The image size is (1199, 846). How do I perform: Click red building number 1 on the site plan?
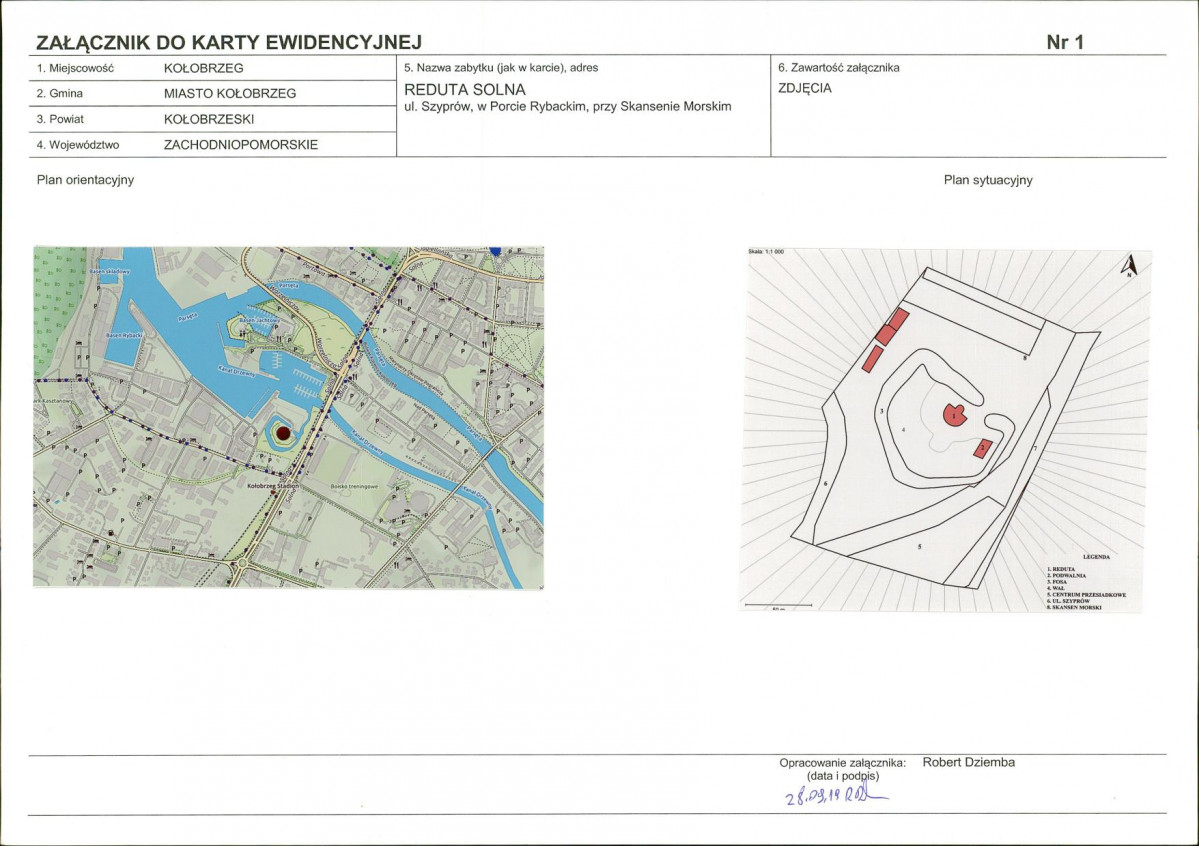pos(954,415)
